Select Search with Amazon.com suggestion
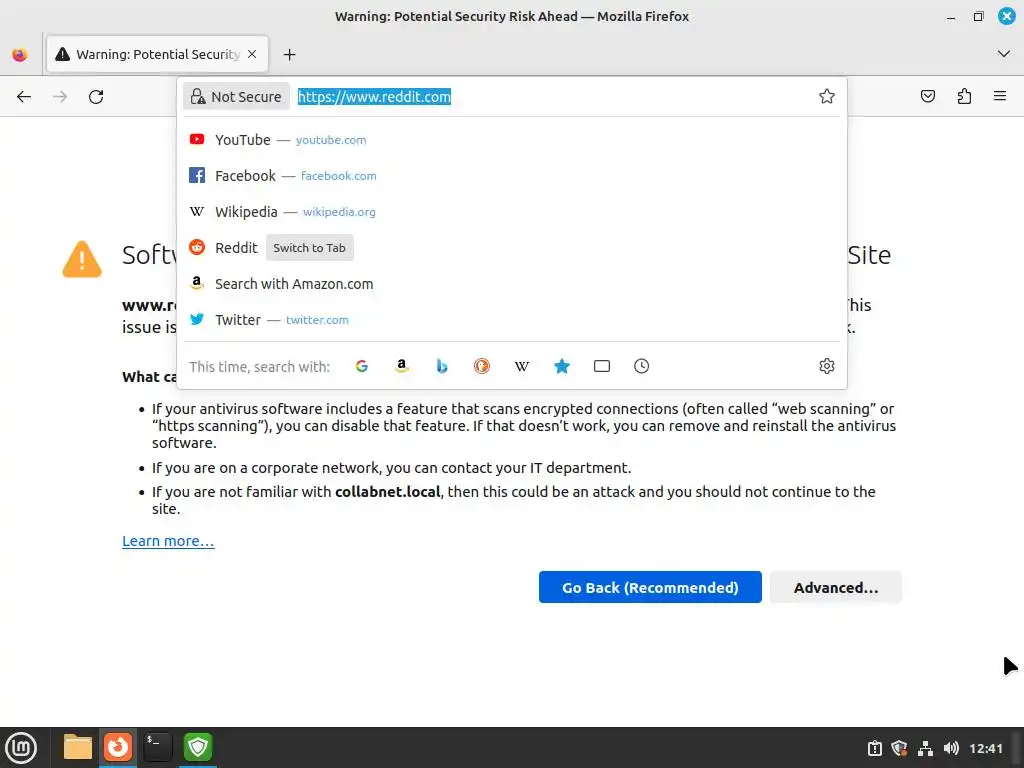Image resolution: width=1024 pixels, height=768 pixels. pos(512,284)
